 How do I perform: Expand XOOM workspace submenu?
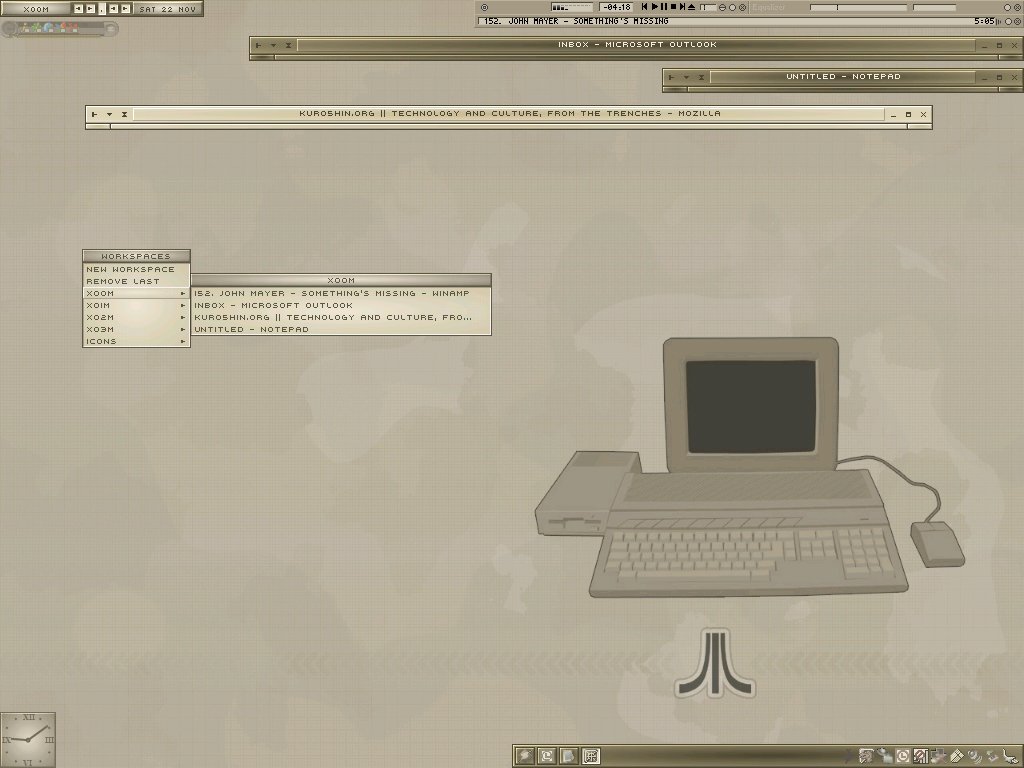[136, 293]
